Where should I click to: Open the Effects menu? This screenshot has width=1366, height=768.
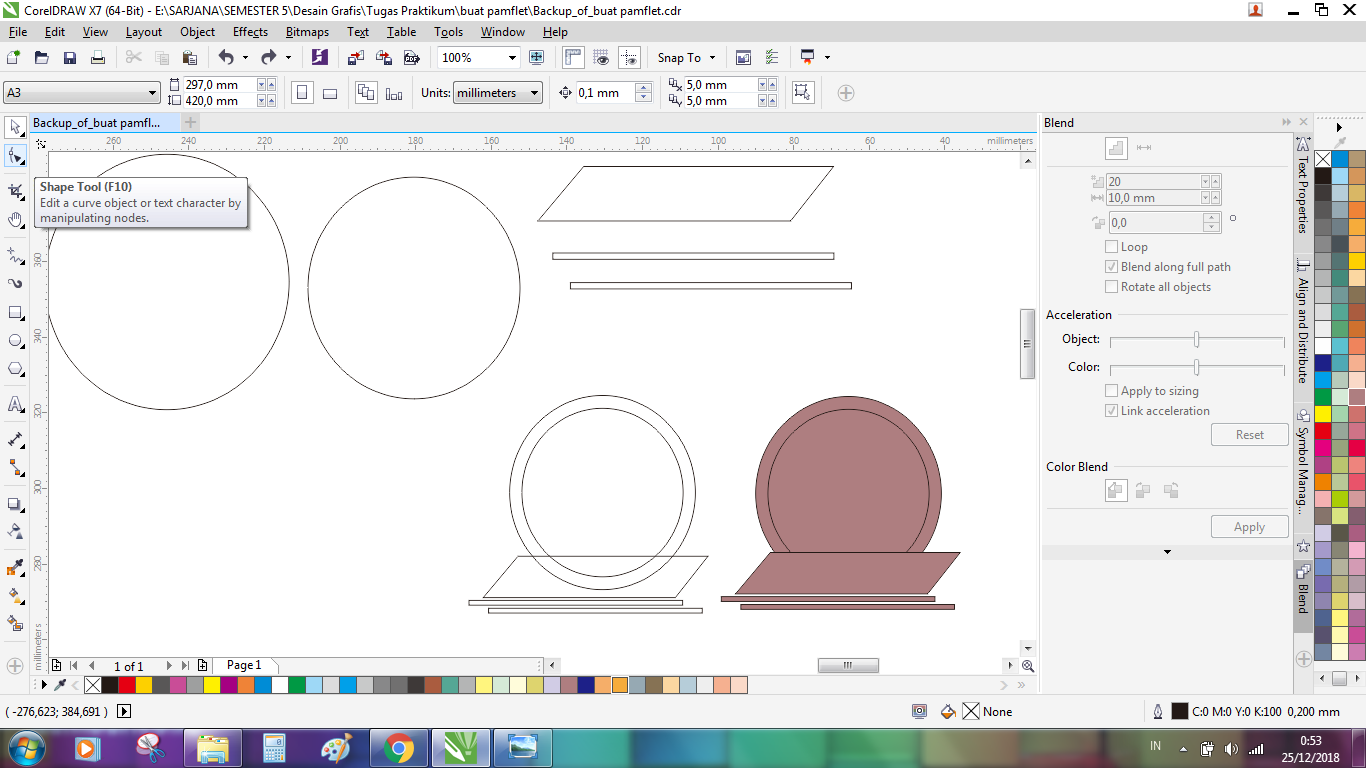pyautogui.click(x=250, y=32)
